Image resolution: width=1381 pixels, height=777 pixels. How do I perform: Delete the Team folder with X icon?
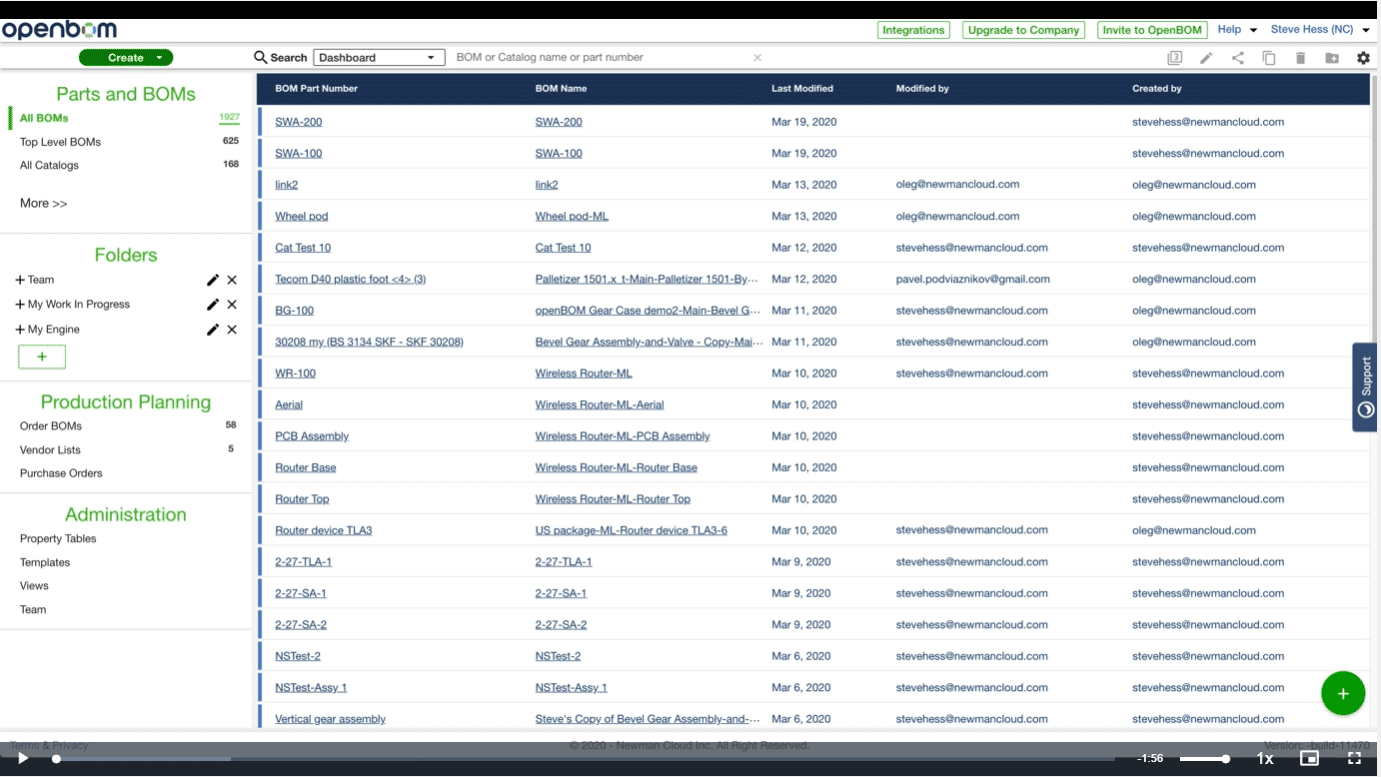pyautogui.click(x=232, y=280)
